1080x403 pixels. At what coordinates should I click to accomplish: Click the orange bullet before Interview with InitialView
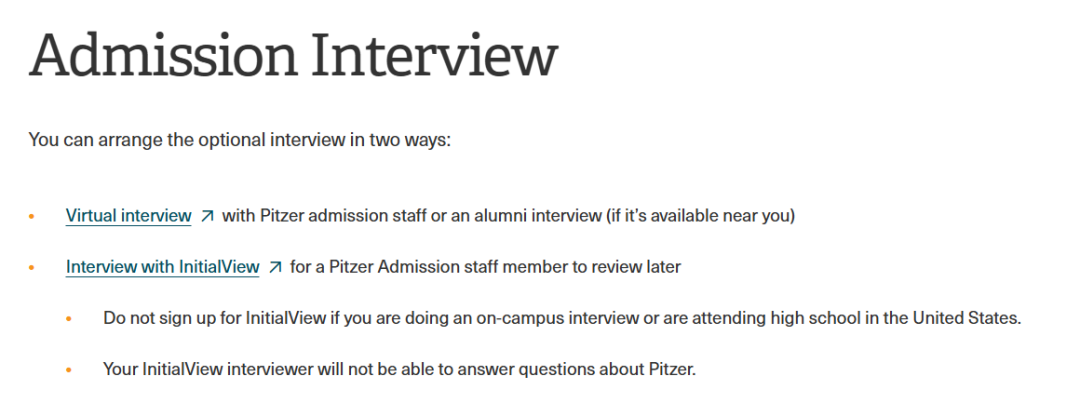pyautogui.click(x=31, y=268)
